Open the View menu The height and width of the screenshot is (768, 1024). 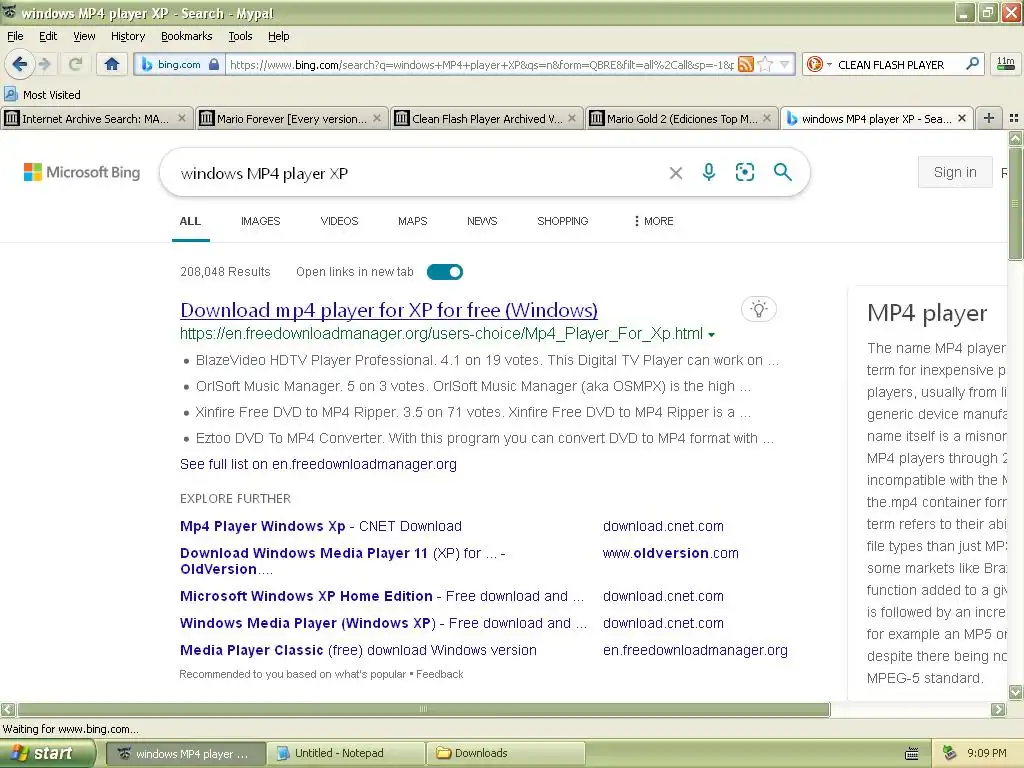[84, 36]
